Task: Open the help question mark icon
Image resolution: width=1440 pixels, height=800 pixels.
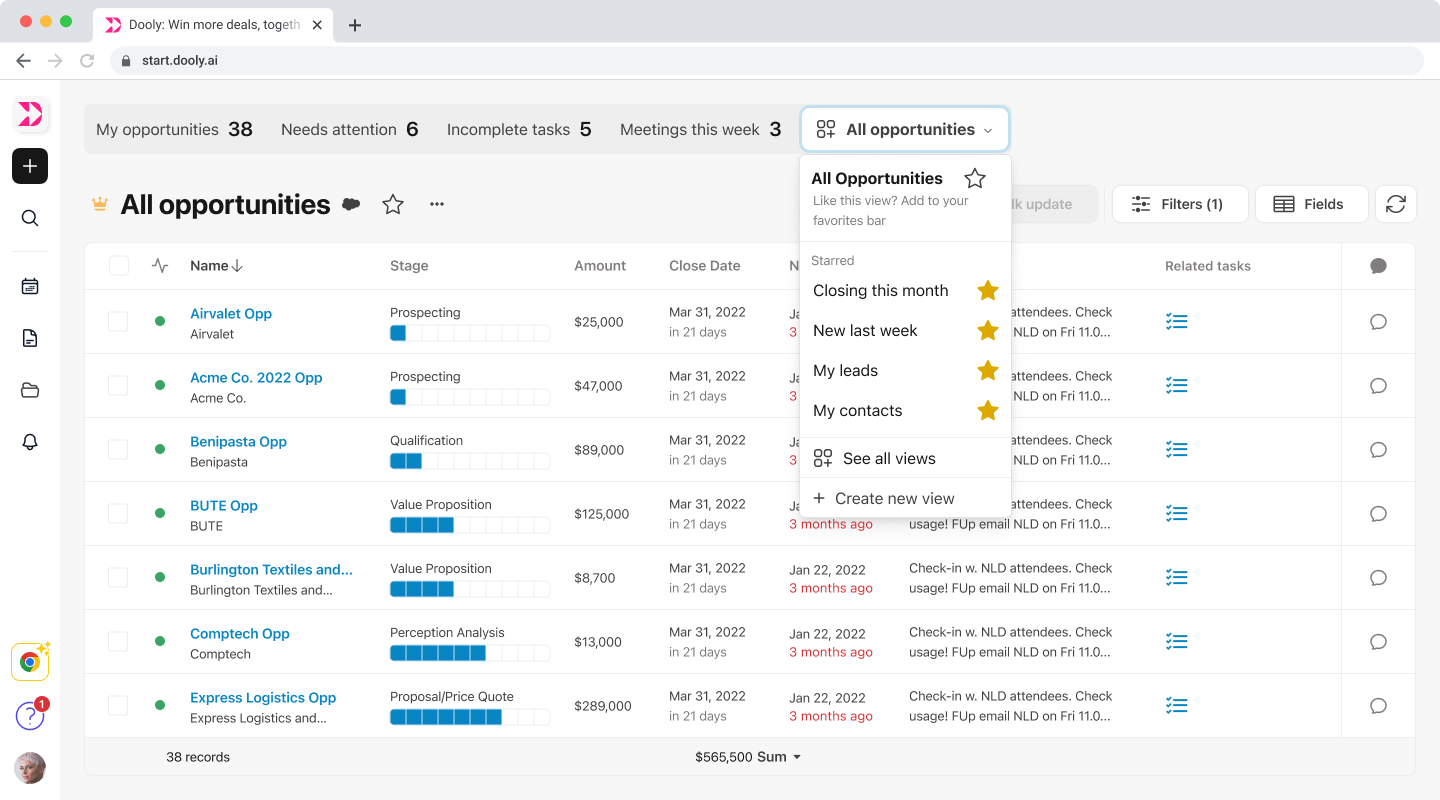Action: click(30, 716)
